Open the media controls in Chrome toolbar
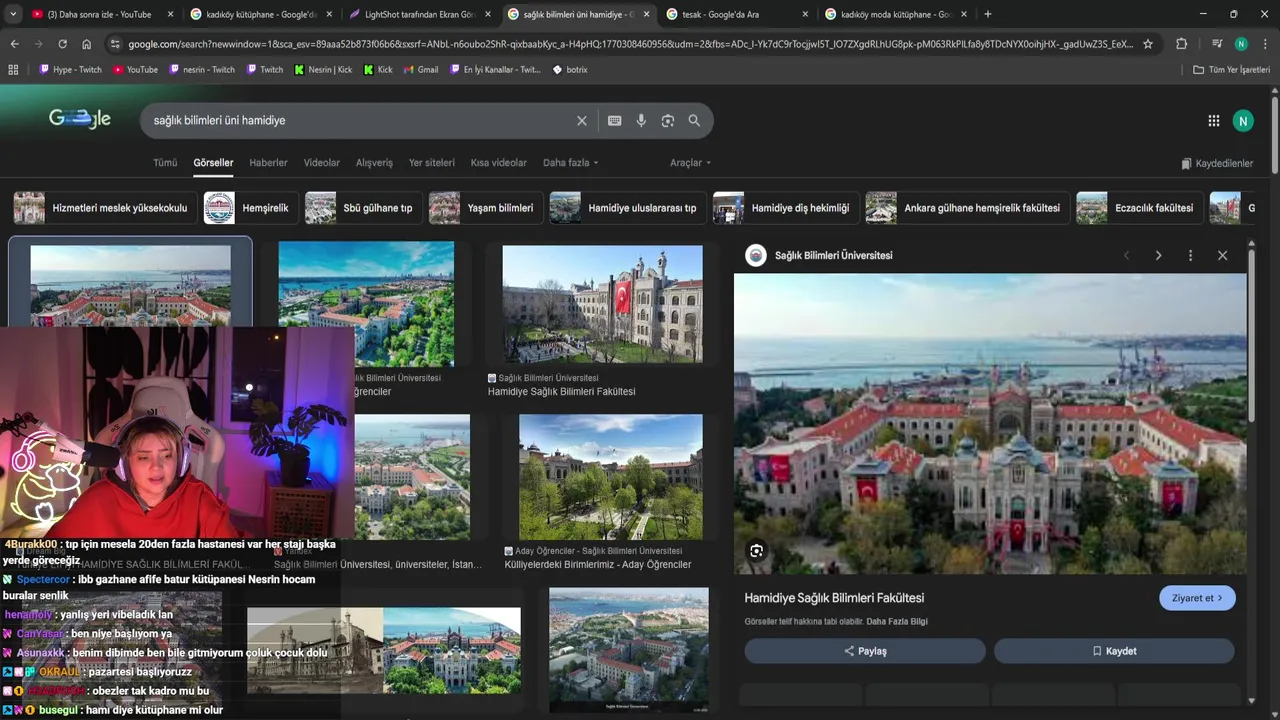The width and height of the screenshot is (1280, 720). point(1217,44)
